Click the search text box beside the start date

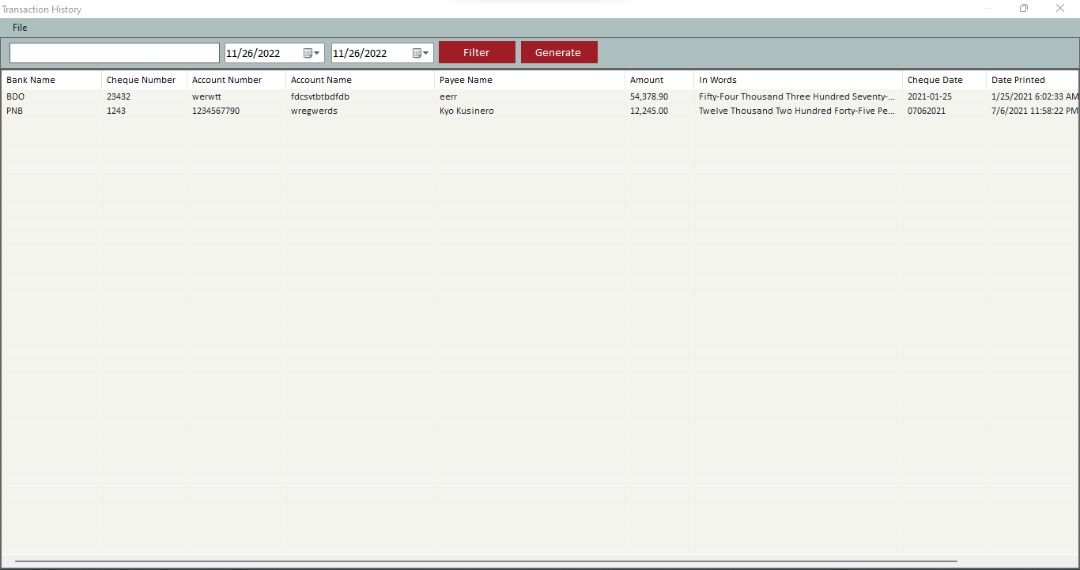(x=114, y=53)
